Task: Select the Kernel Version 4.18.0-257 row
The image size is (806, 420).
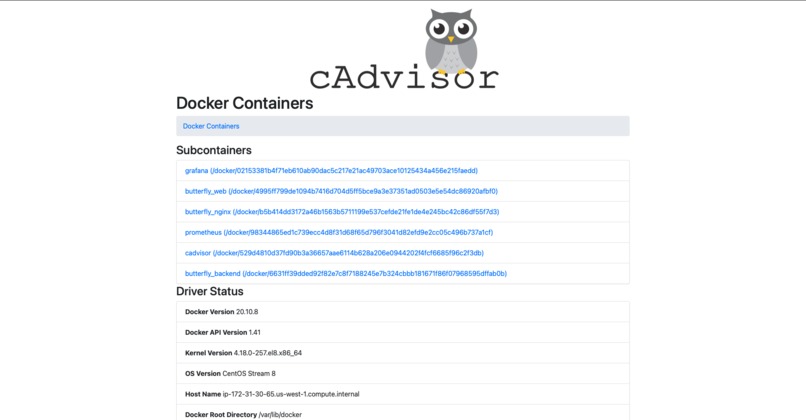Action: 402,353
